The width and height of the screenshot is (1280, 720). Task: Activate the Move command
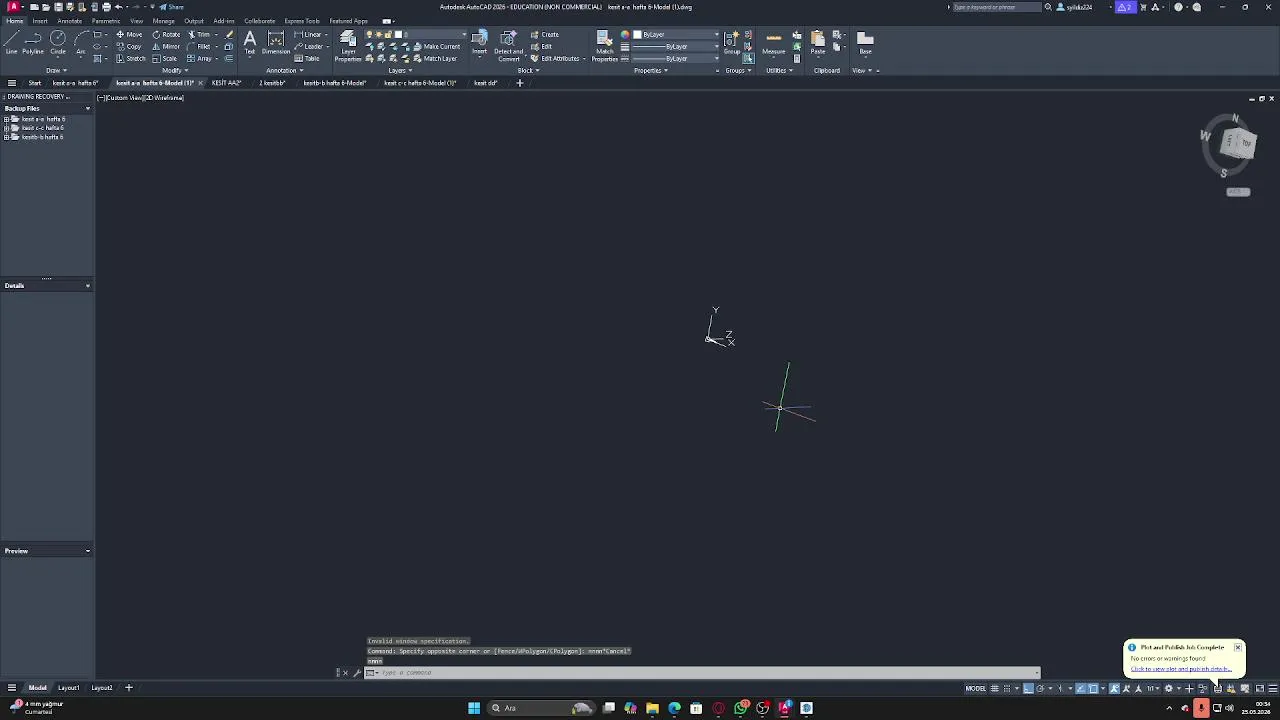[129, 34]
